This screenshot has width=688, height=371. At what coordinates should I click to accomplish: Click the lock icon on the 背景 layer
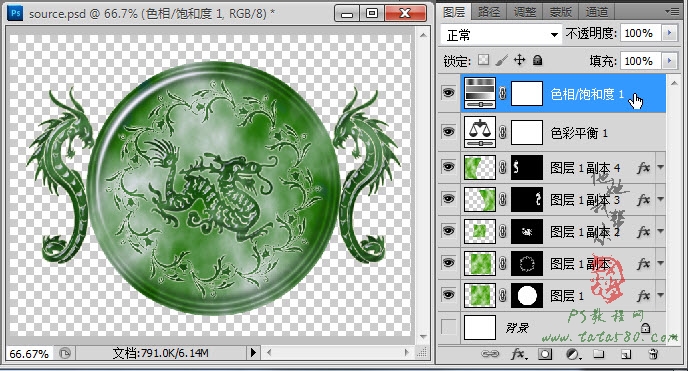(x=645, y=328)
